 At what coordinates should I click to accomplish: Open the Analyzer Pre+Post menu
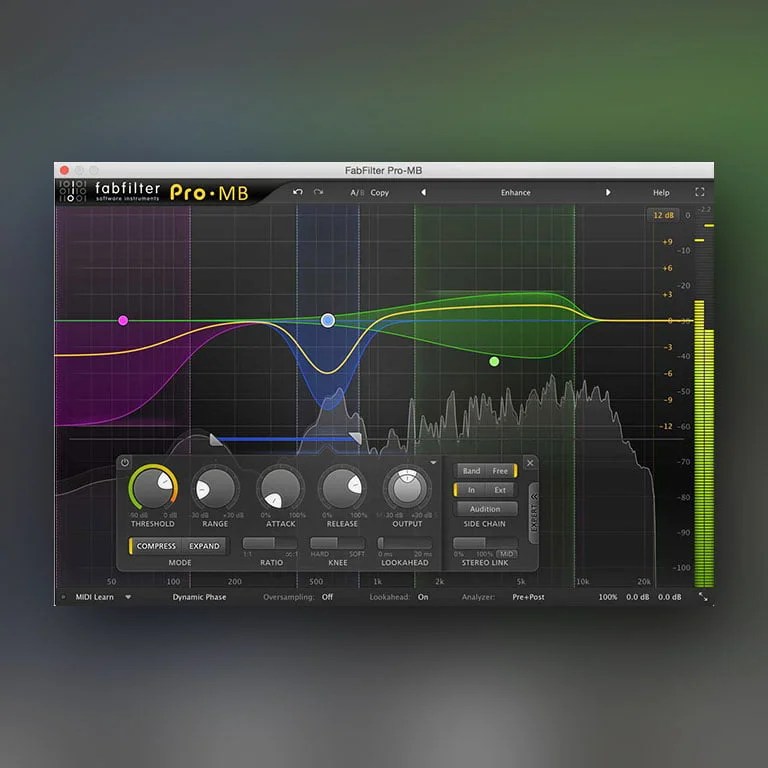[528, 597]
